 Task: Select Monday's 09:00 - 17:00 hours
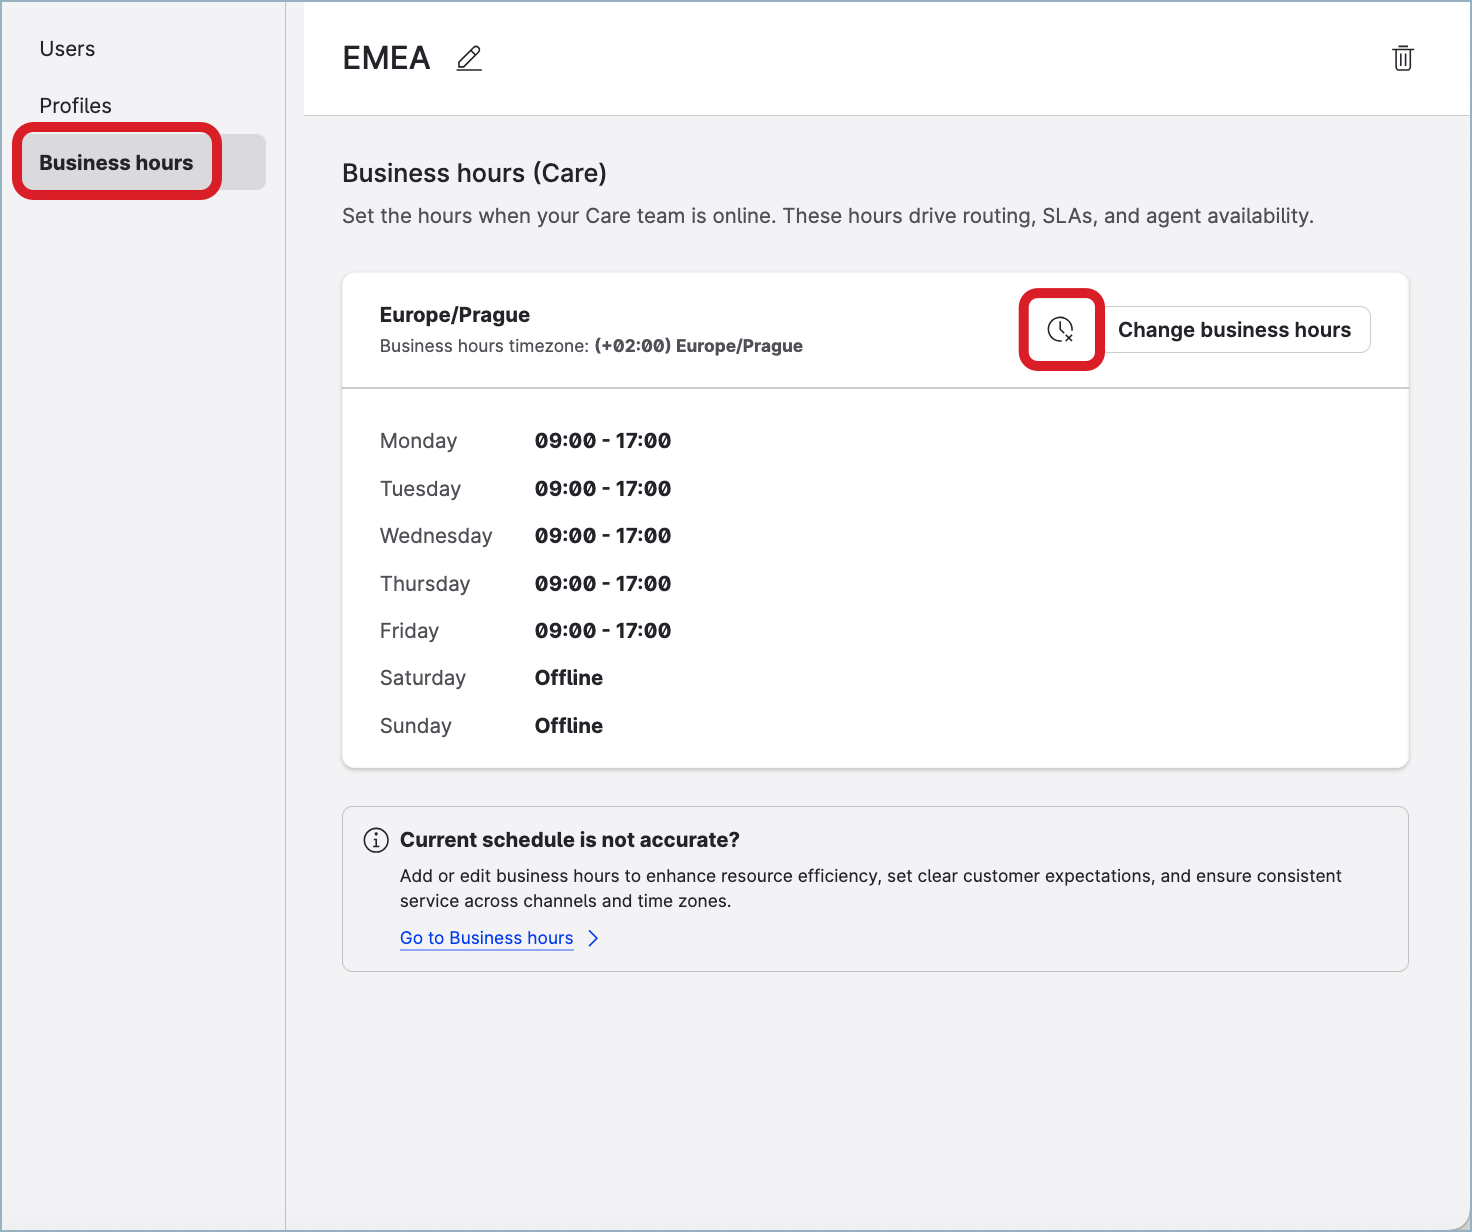click(x=602, y=441)
